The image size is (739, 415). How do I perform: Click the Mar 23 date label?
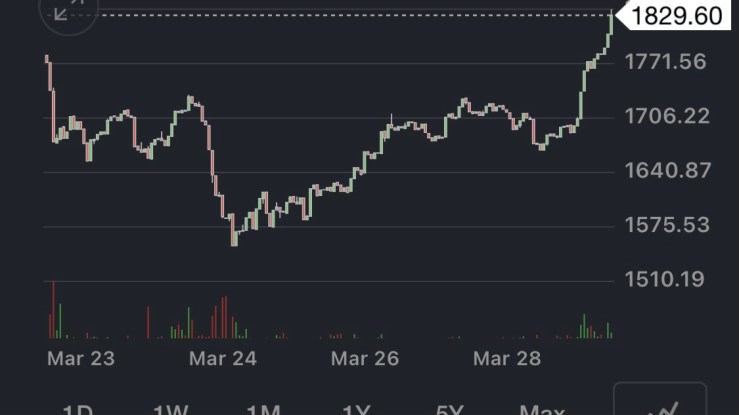tap(81, 358)
